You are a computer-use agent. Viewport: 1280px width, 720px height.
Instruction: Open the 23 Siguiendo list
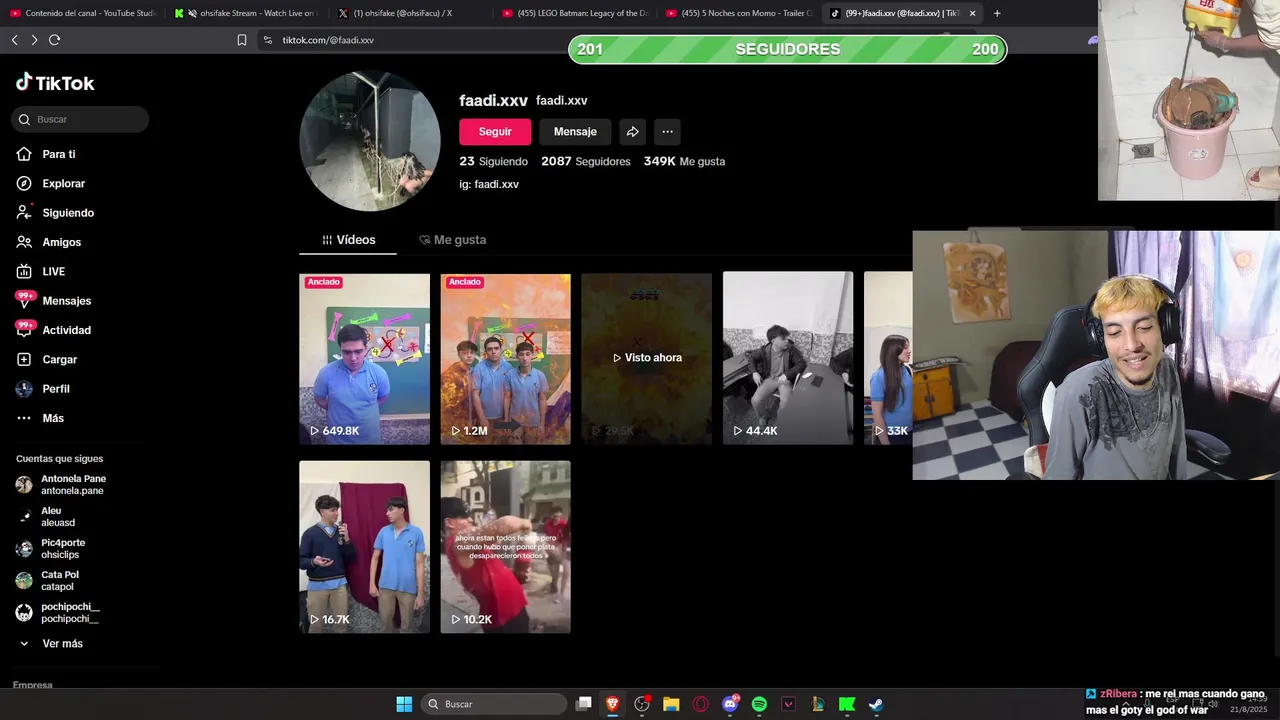pos(494,161)
